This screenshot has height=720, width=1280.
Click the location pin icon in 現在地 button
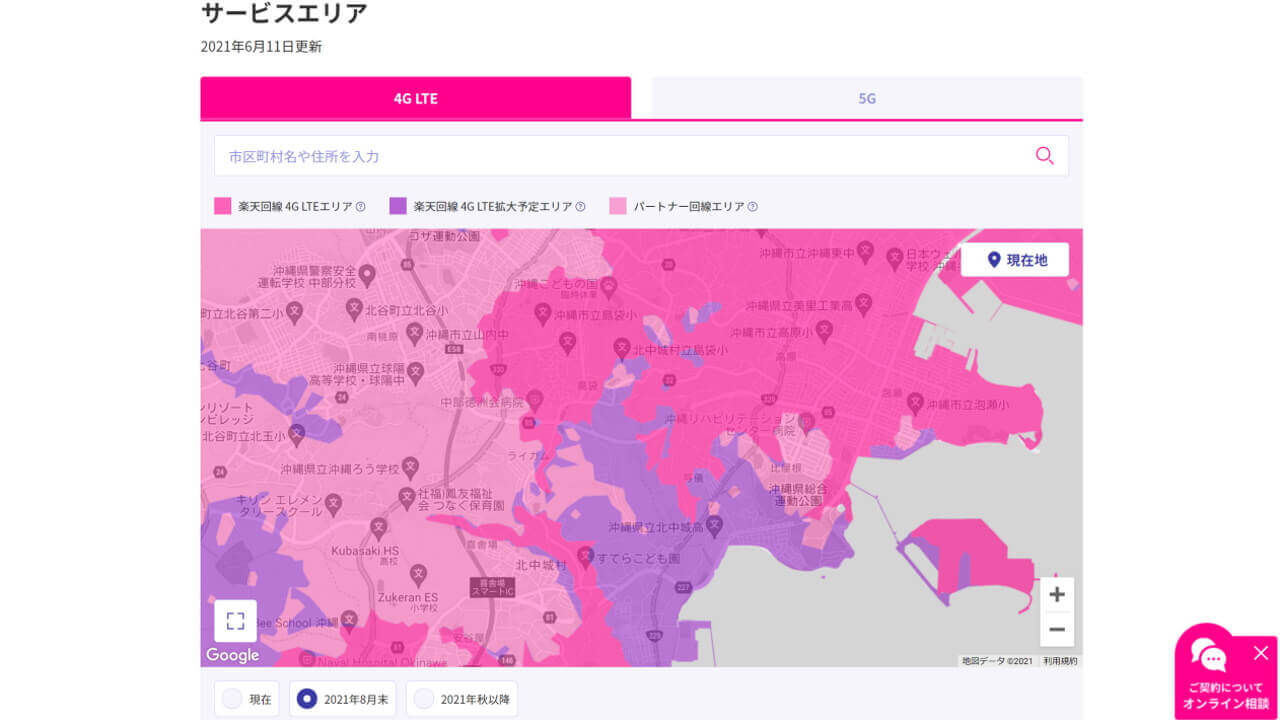point(993,259)
